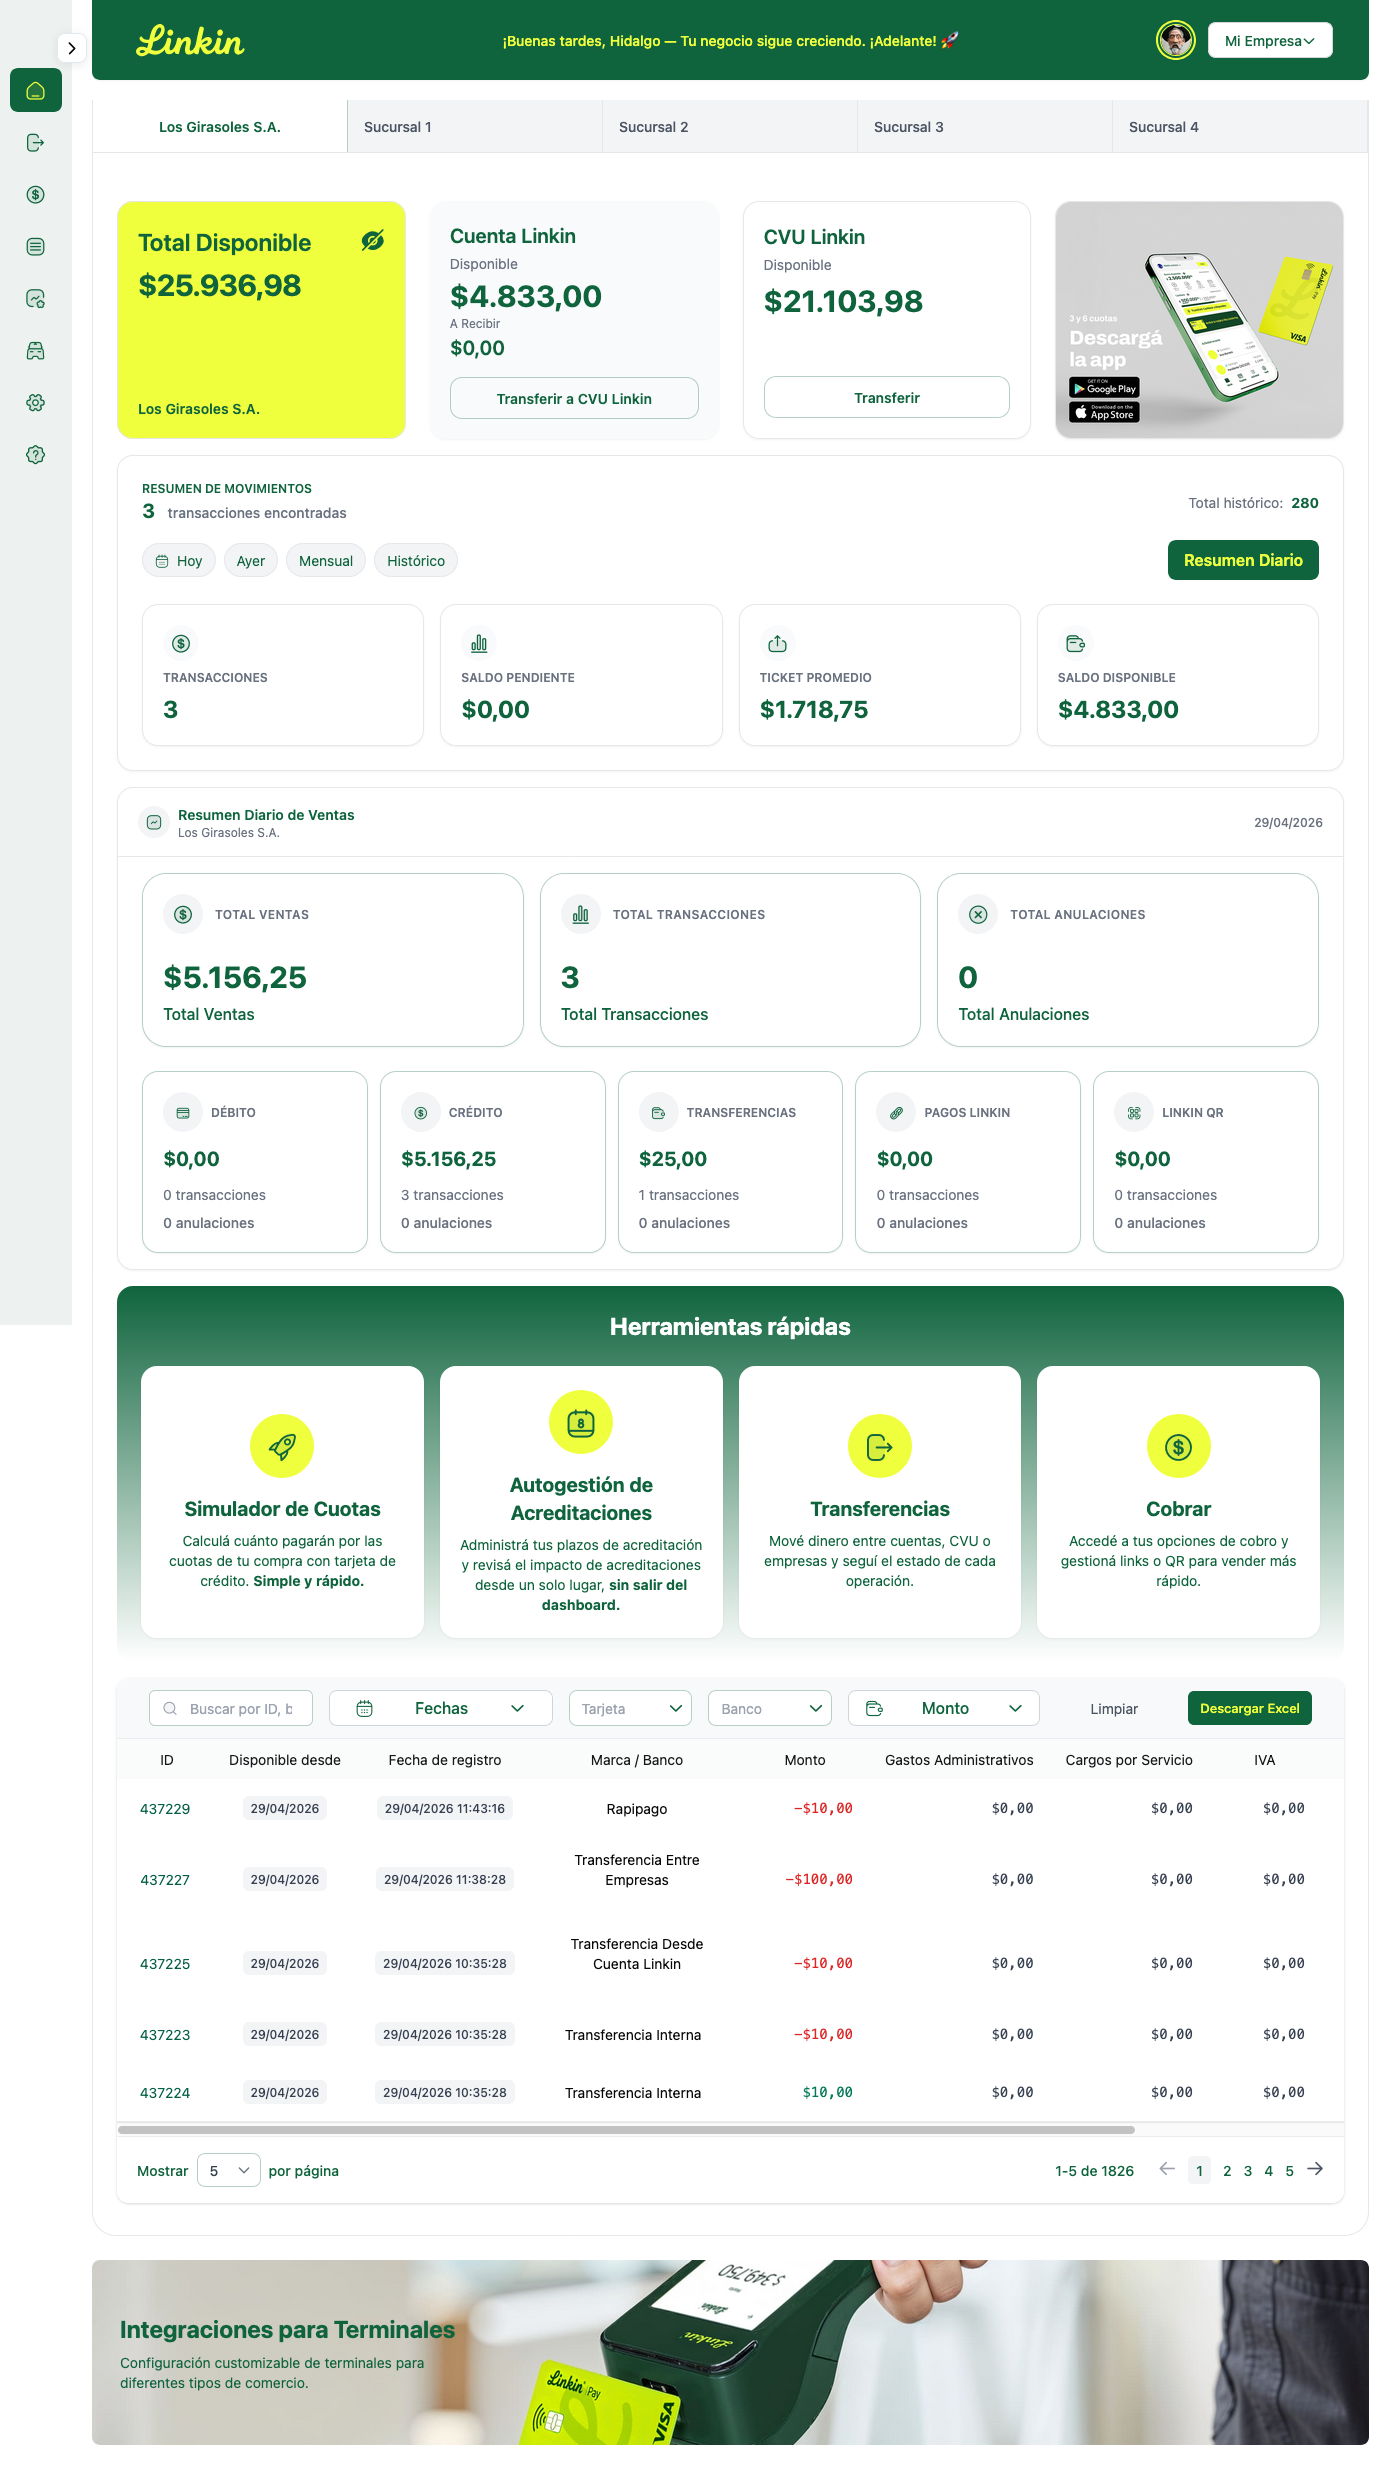Click the icon beside Resumen Diario de Ventas
The height and width of the screenshot is (2469, 1389).
click(x=154, y=823)
